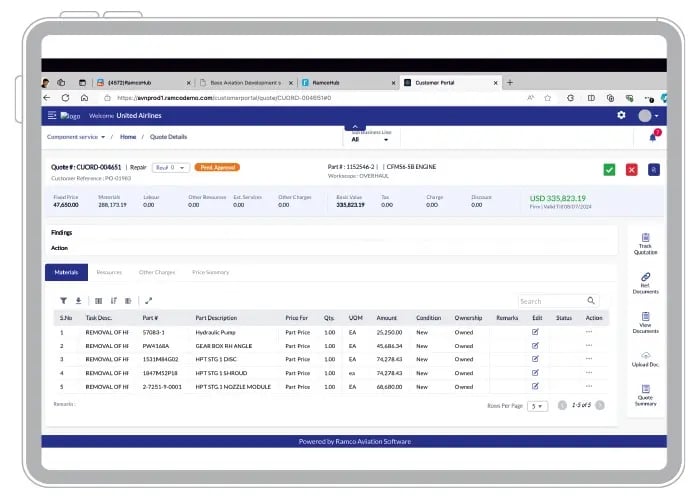Click the green approve checkmark button
The height and width of the screenshot is (500, 700).
[x=609, y=169]
